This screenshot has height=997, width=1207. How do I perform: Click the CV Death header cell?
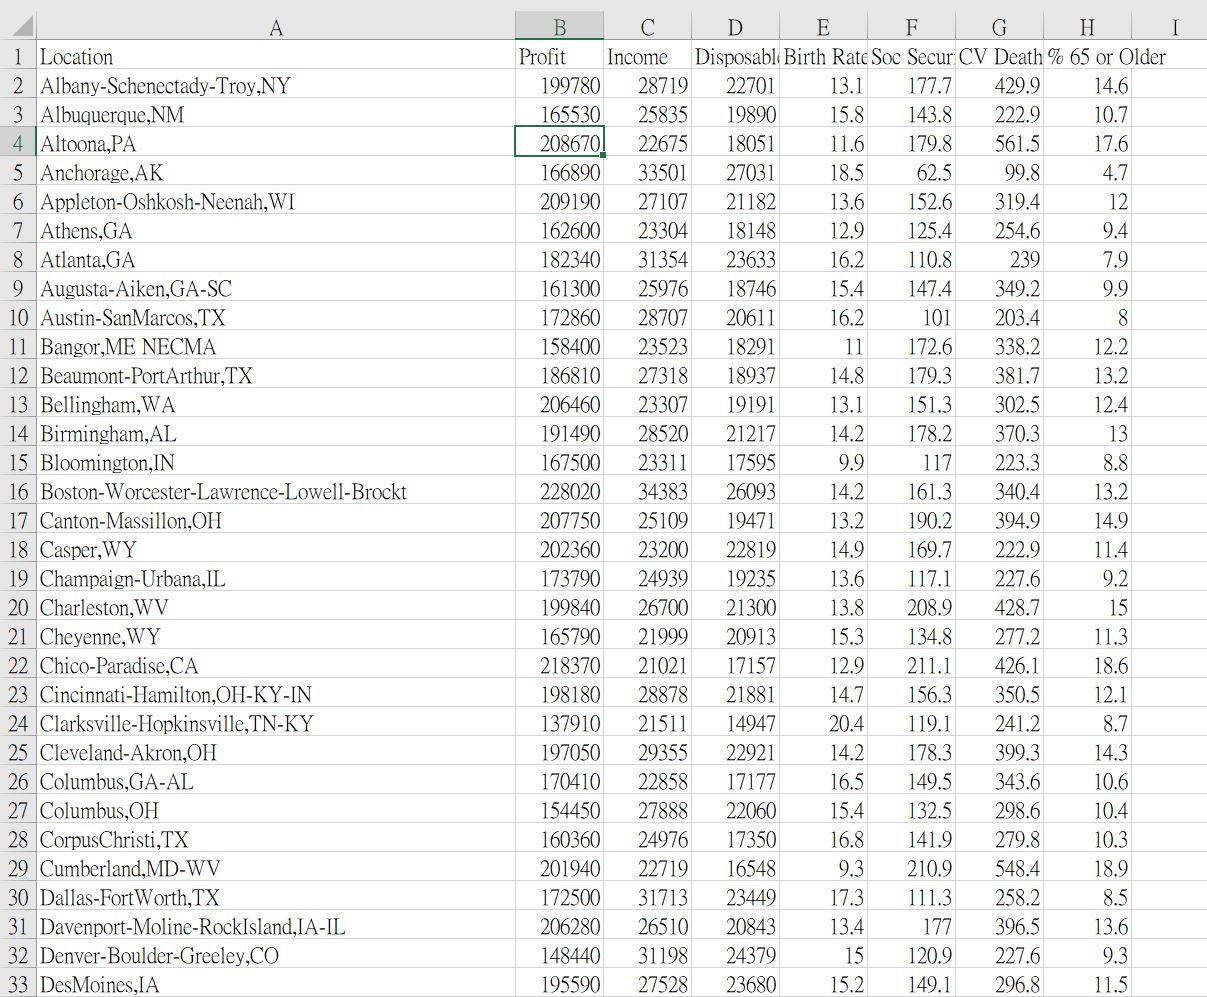[997, 57]
